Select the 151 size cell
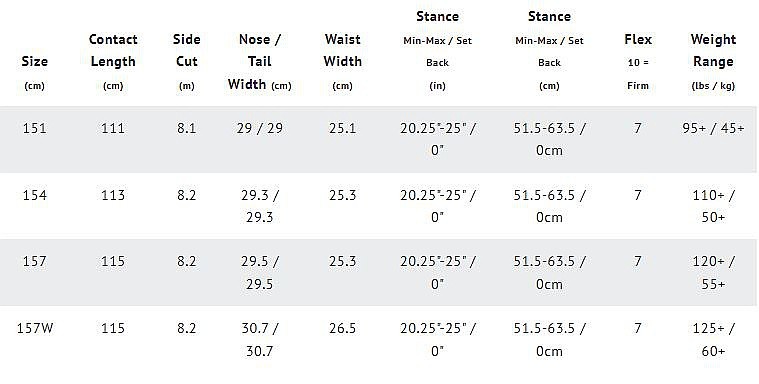Screen dimensions: 759x384 click(34, 128)
